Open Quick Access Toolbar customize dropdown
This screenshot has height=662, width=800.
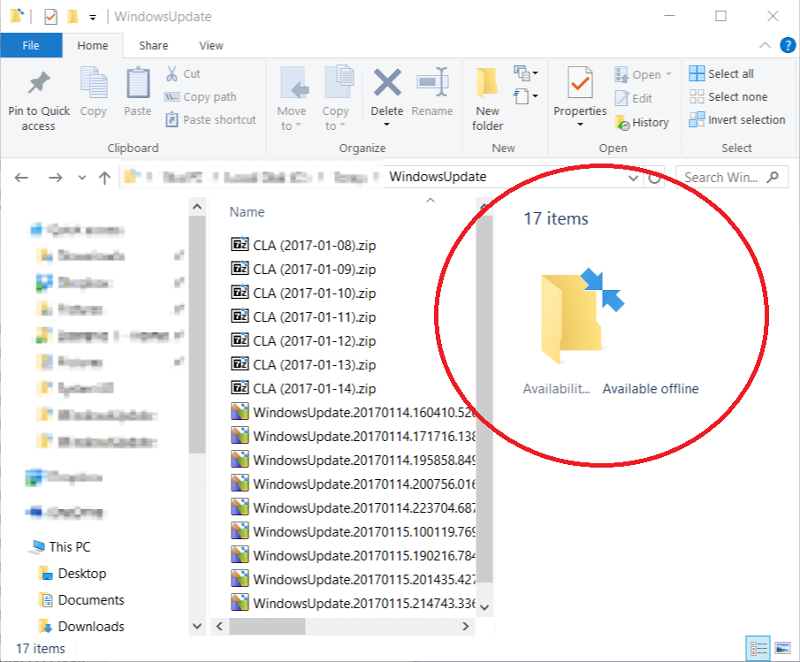[x=93, y=17]
